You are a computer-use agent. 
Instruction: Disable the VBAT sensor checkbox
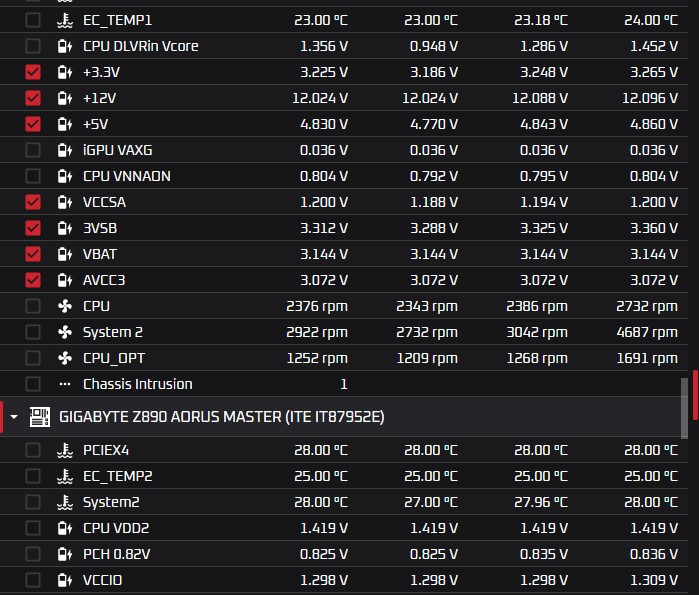click(33, 254)
